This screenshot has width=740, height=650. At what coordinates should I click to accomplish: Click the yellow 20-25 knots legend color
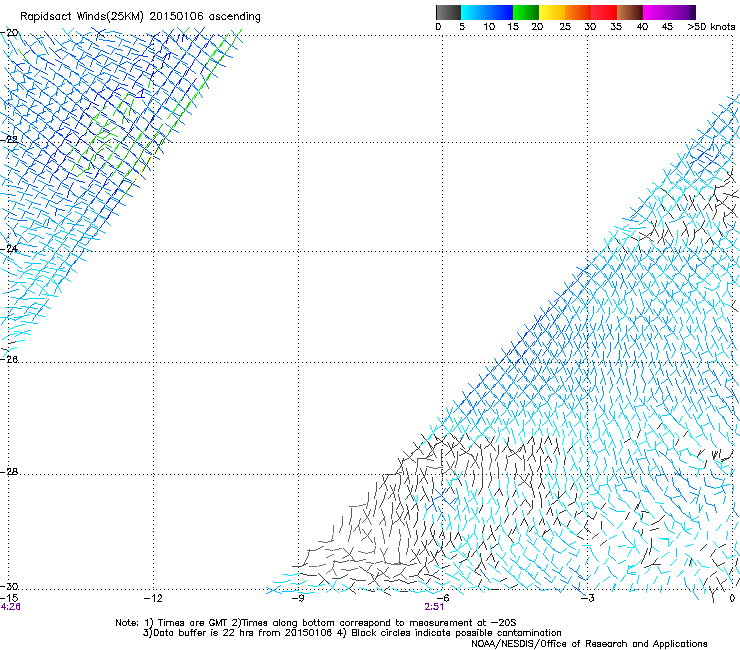click(x=552, y=12)
